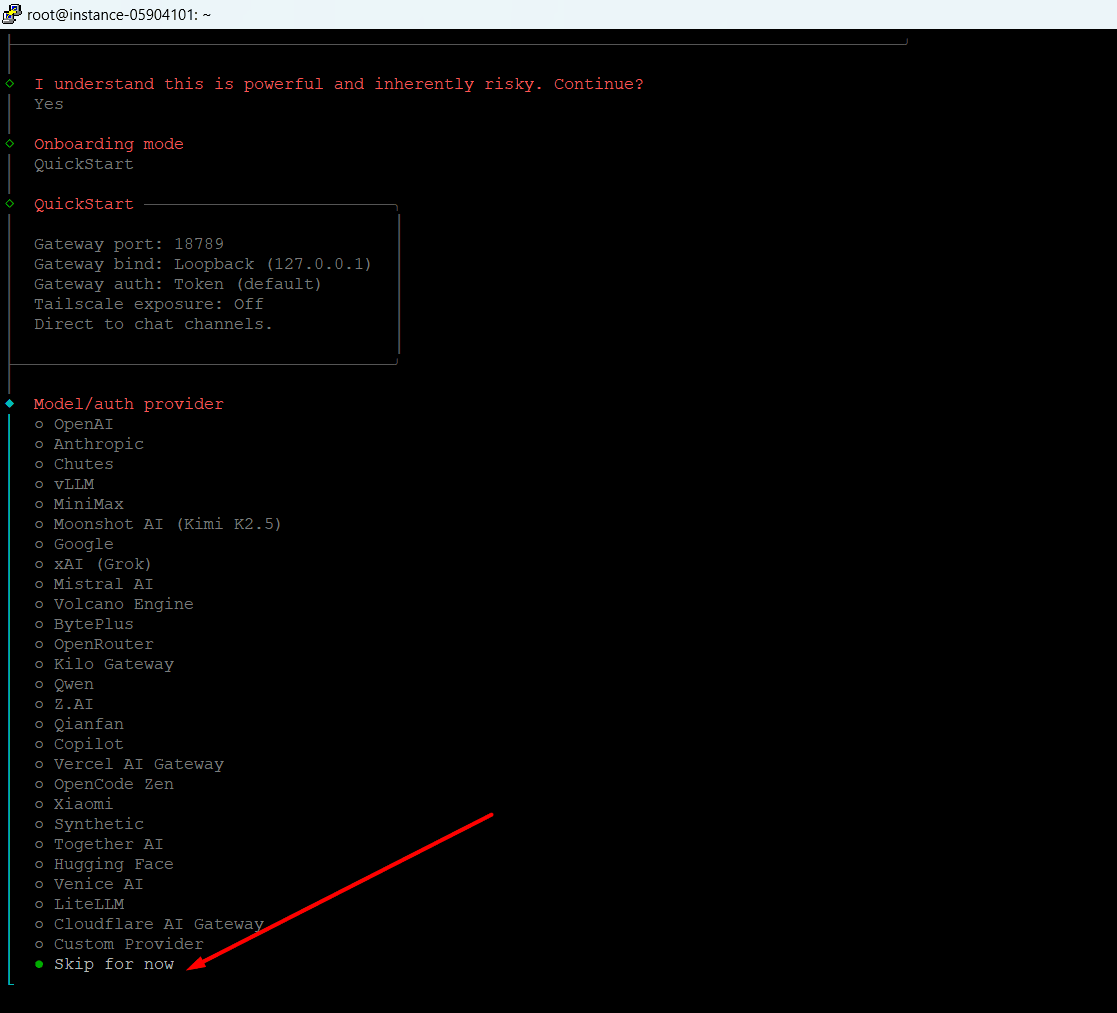Viewport: 1117px width, 1013px height.
Task: Pick the vLLM provider option
Action: point(73,484)
